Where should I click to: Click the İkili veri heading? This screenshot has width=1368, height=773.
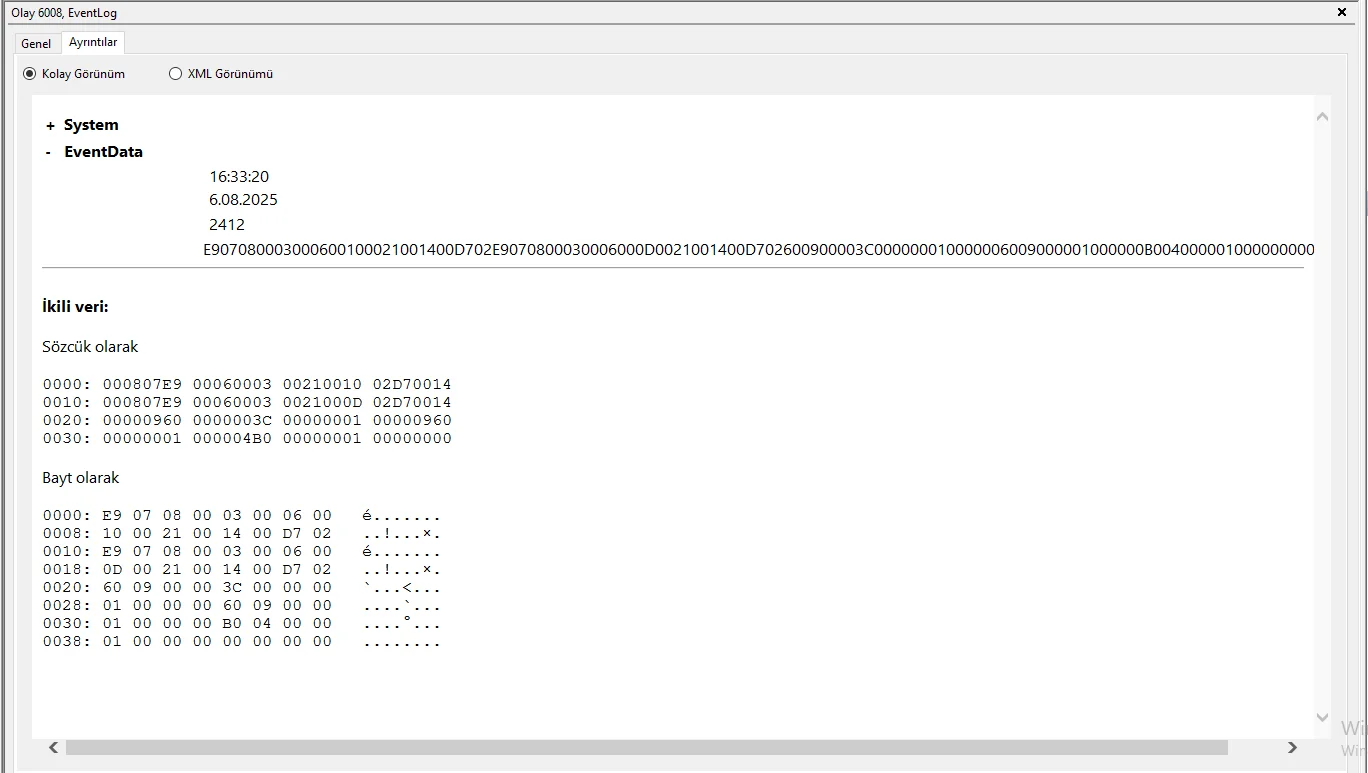point(75,307)
